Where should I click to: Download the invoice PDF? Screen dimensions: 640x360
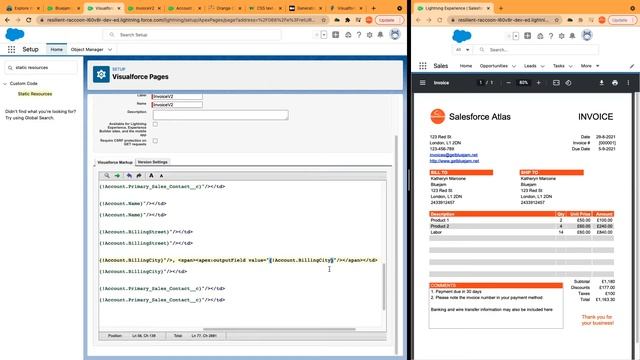coord(602,83)
